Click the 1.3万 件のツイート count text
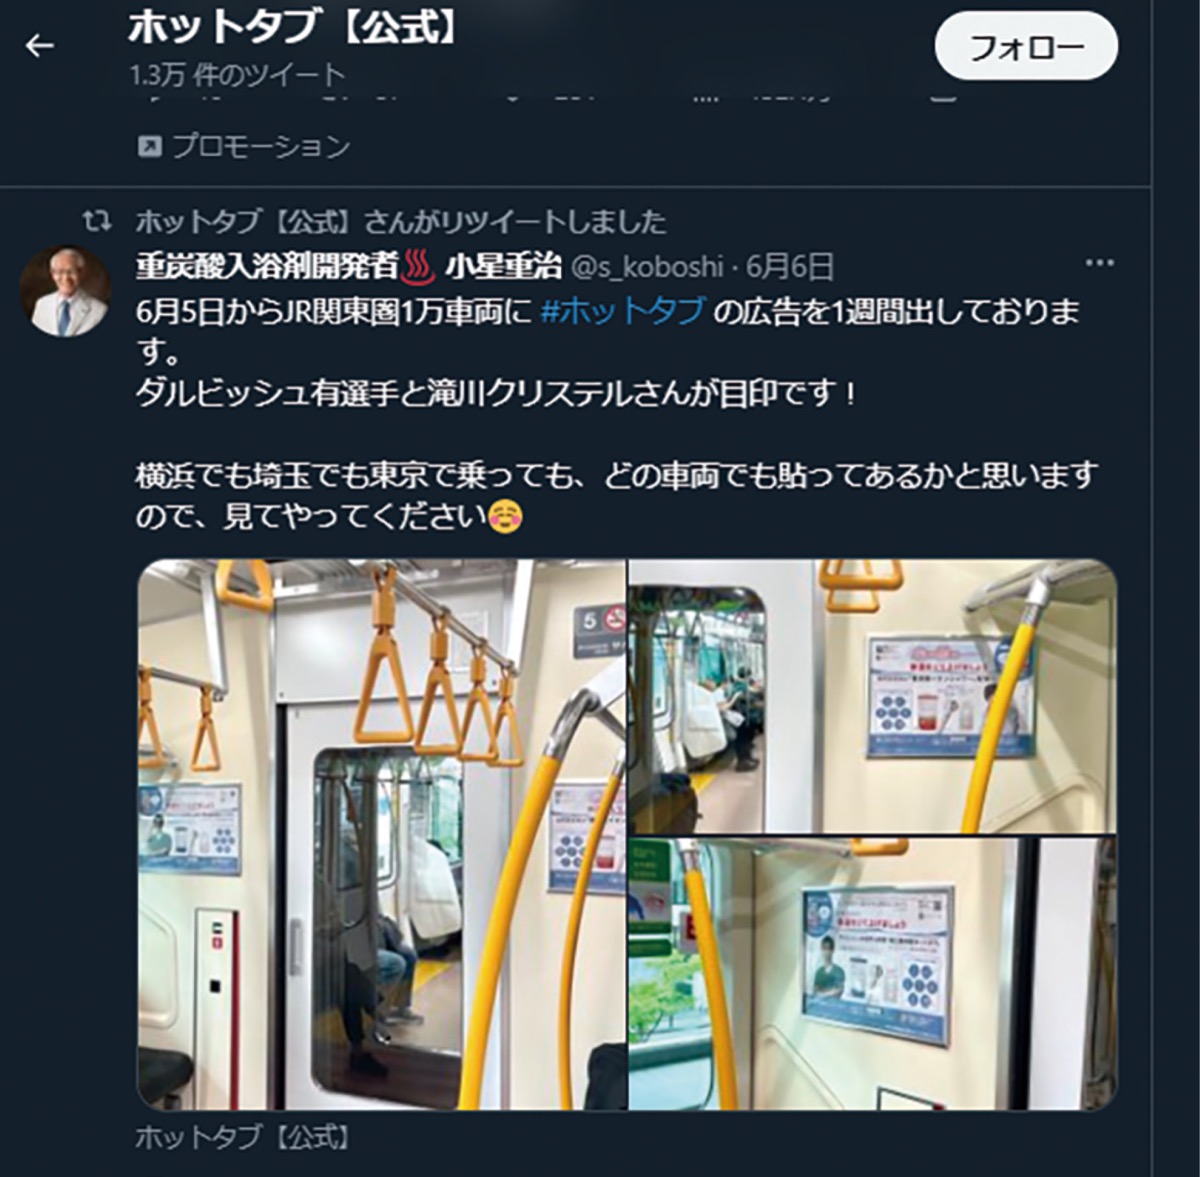This screenshot has width=1200, height=1177. coord(237,75)
